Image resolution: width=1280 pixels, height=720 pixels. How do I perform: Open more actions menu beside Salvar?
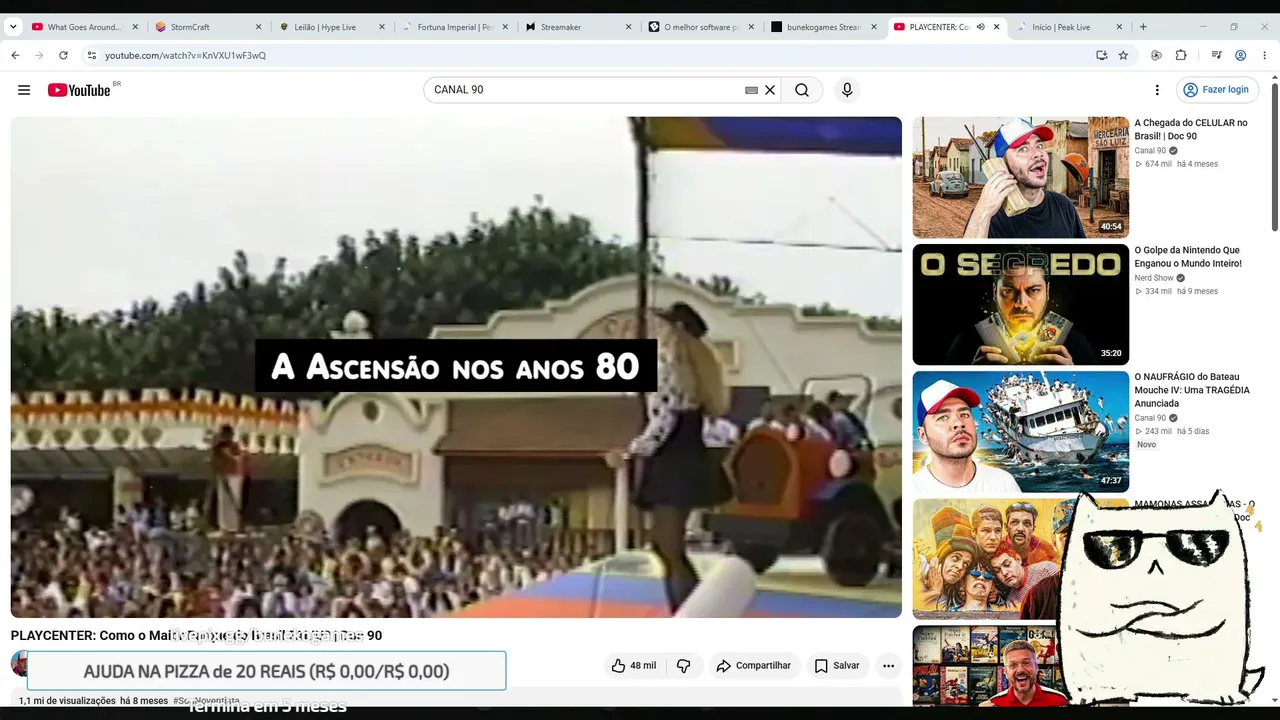(x=888, y=666)
